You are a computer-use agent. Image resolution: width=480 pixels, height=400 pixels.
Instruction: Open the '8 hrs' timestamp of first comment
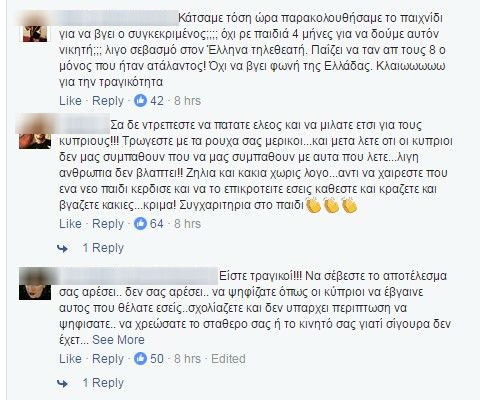[187, 101]
